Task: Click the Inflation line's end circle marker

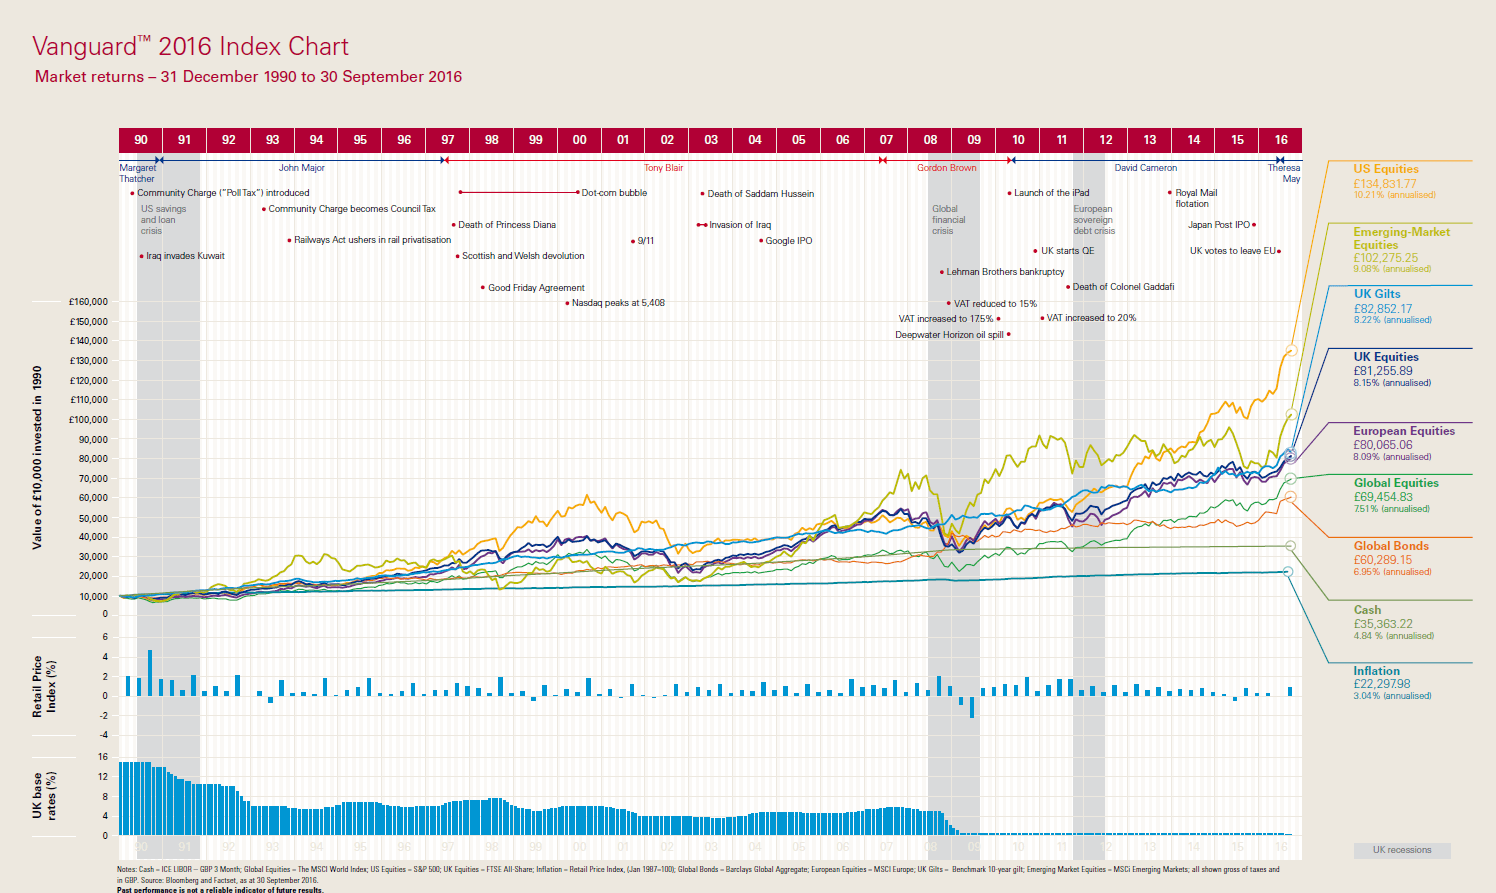Action: [x=1288, y=572]
